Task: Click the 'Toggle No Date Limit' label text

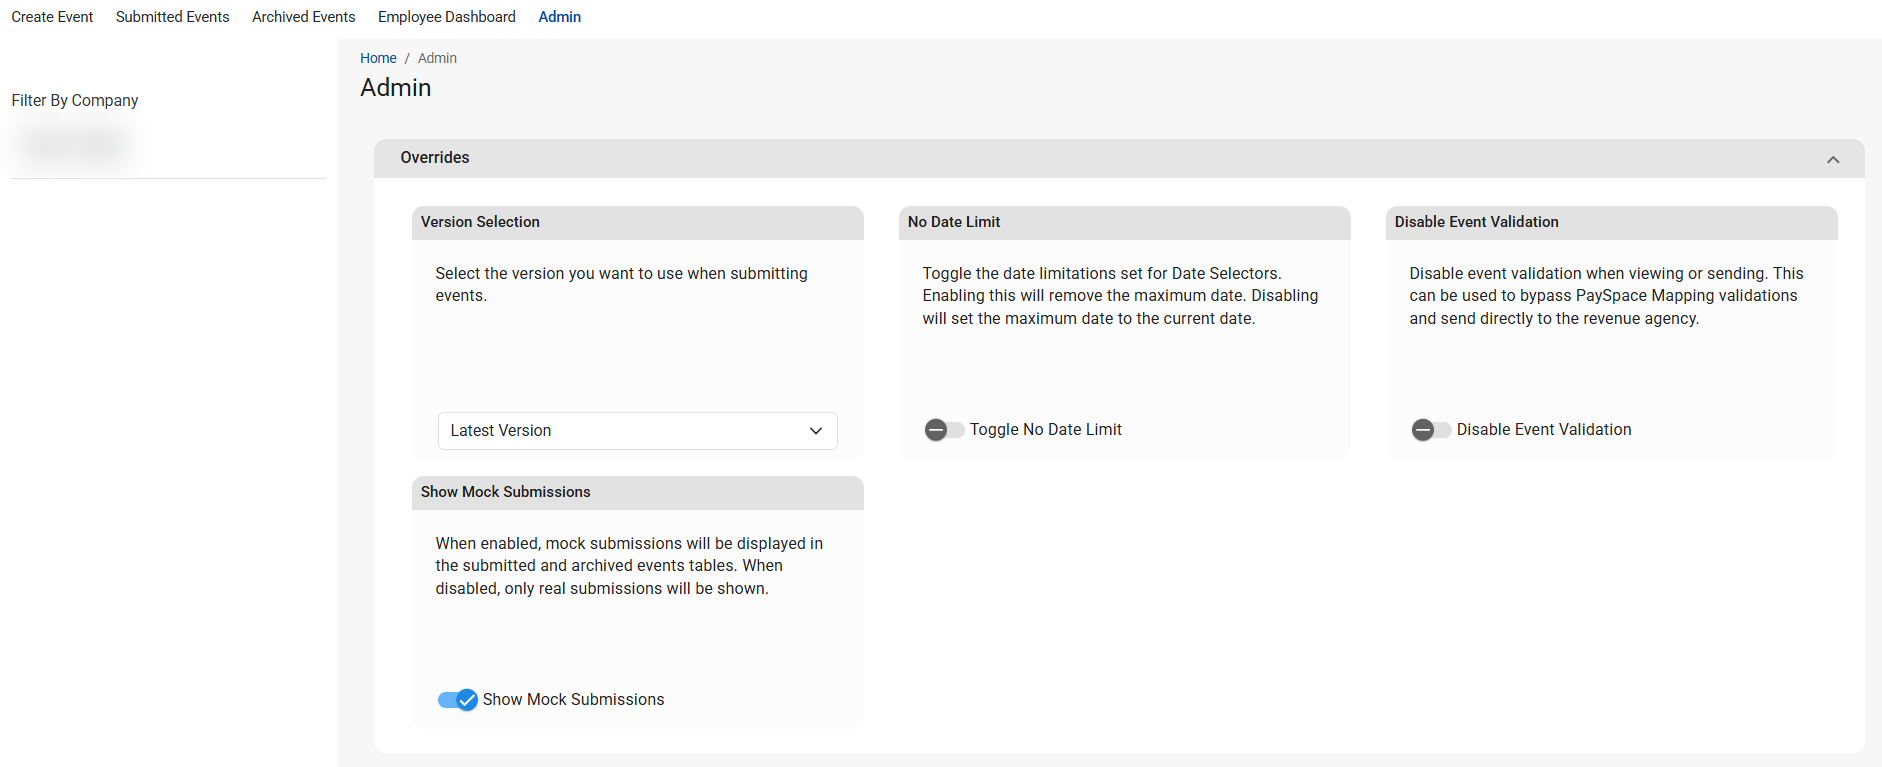Action: (x=1045, y=430)
